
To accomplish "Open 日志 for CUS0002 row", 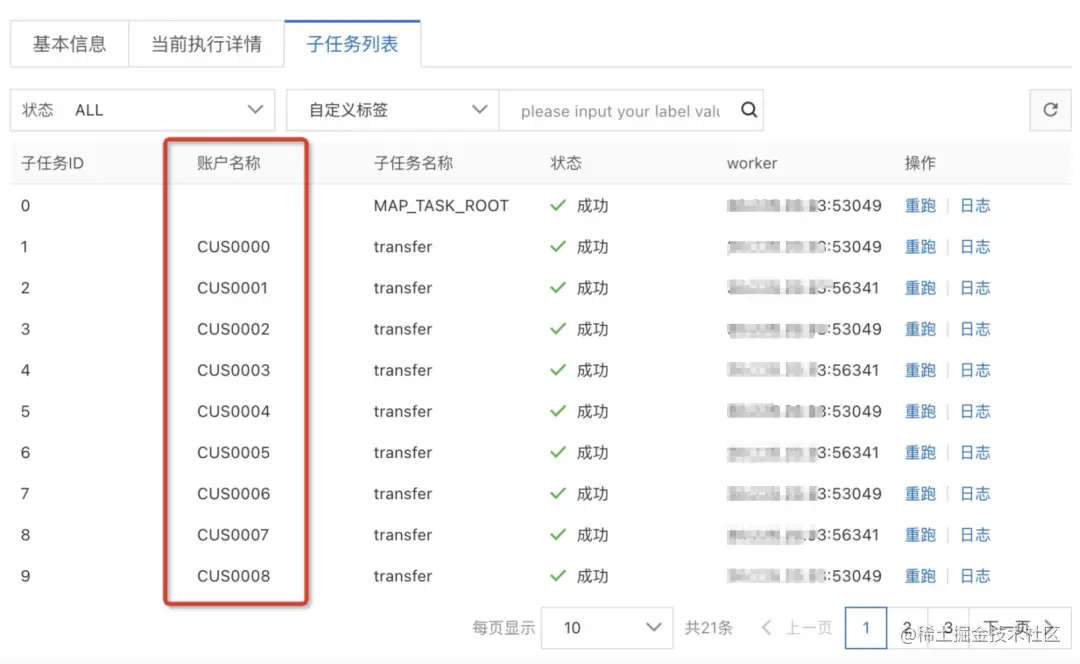I will tap(975, 329).
